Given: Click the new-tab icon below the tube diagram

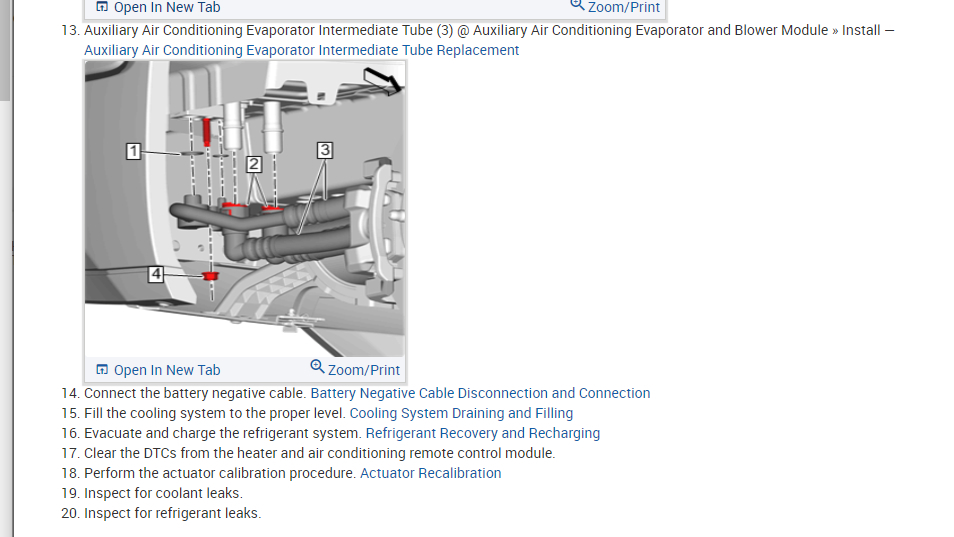Looking at the screenshot, I should point(102,369).
